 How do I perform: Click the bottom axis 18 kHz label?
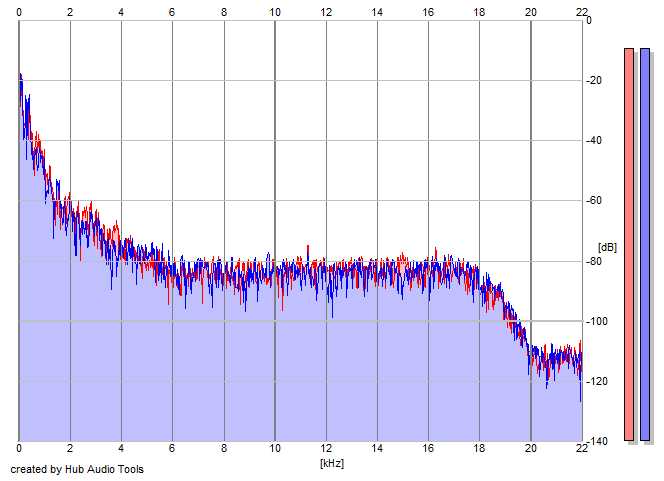click(479, 448)
